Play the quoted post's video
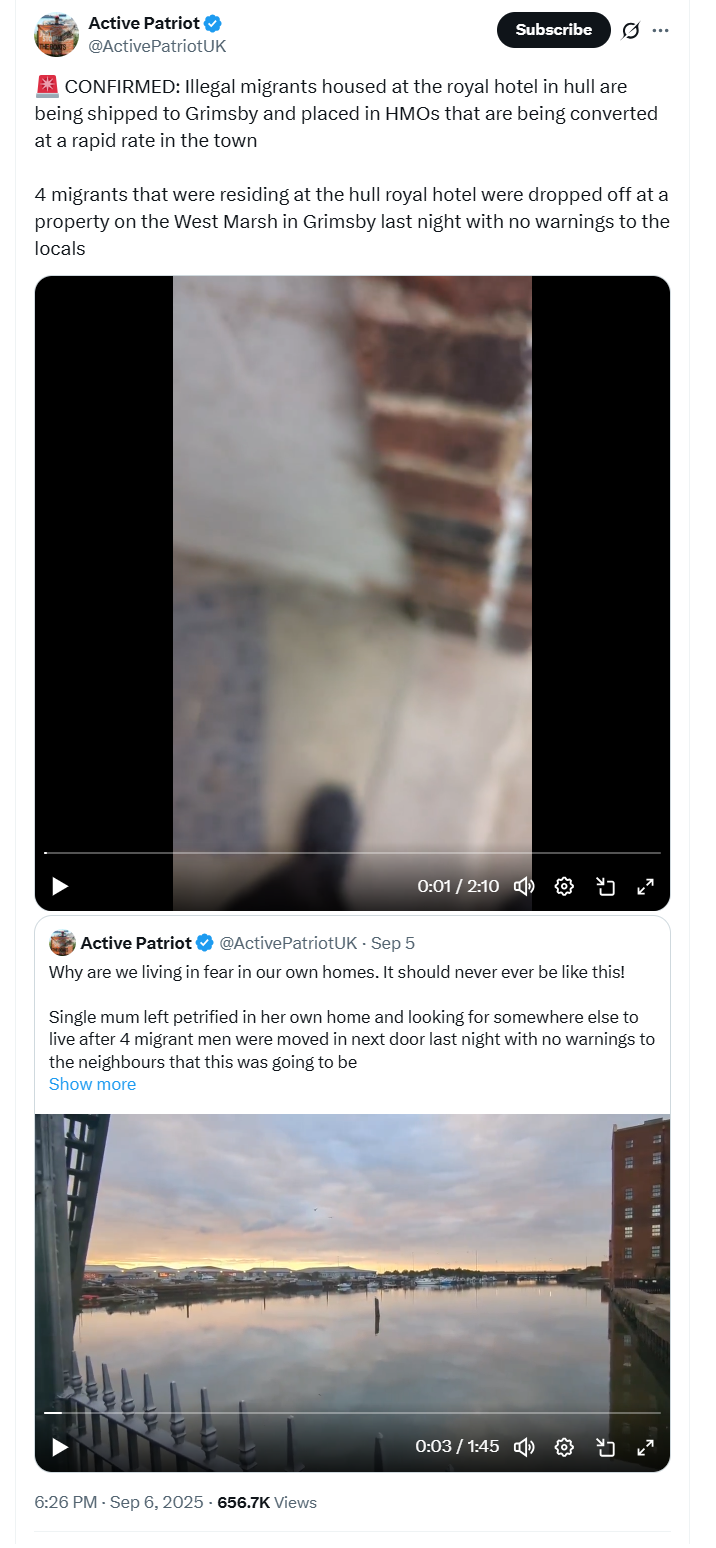Screen dimensions: 716x1548 tap(60, 1446)
